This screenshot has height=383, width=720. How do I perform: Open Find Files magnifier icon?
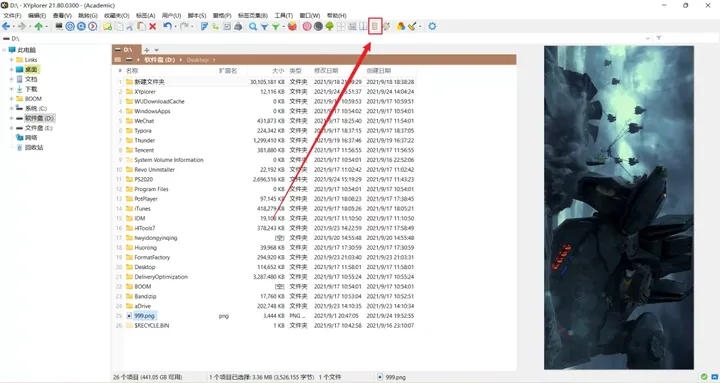pos(253,27)
